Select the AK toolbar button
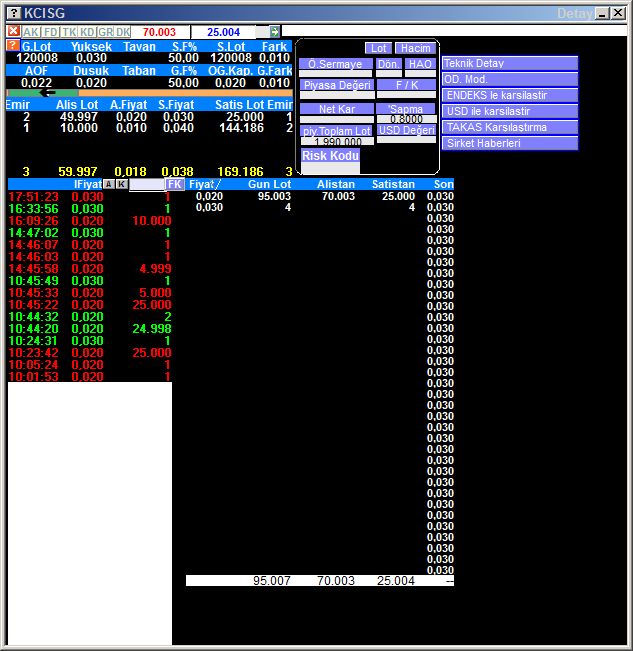The image size is (633, 651). tap(30, 32)
